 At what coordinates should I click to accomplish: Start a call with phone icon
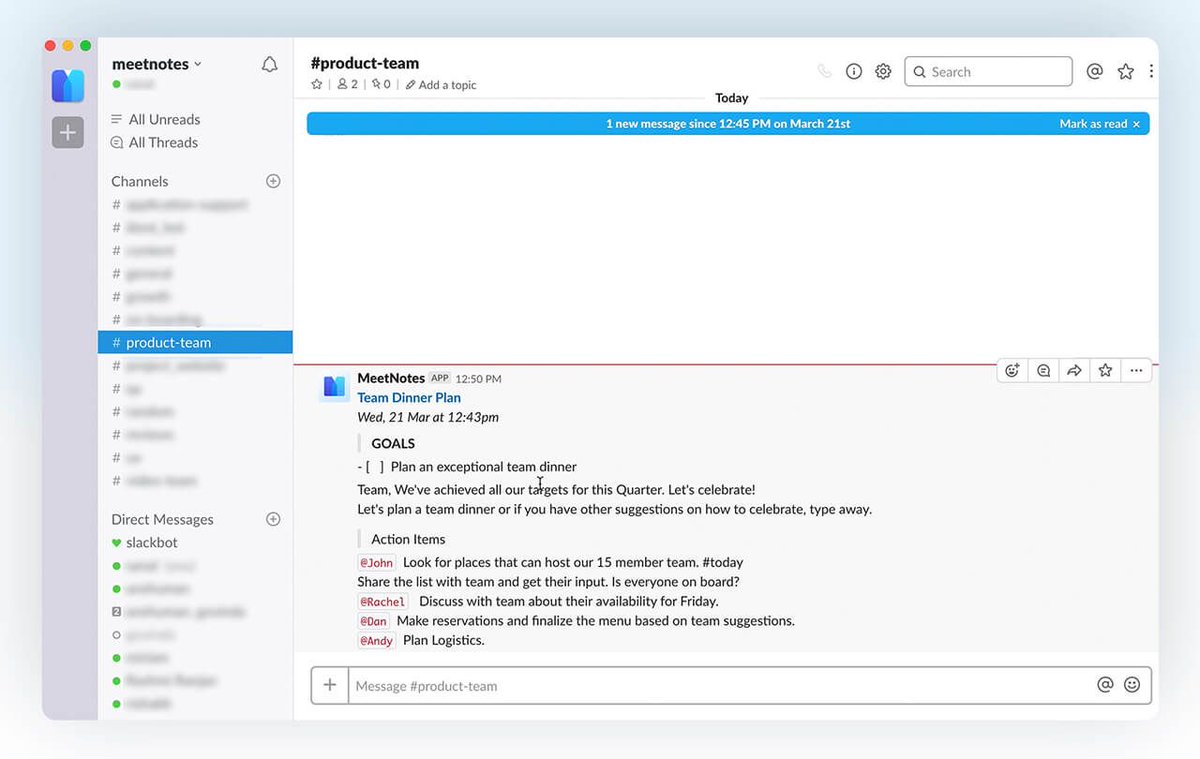click(824, 72)
